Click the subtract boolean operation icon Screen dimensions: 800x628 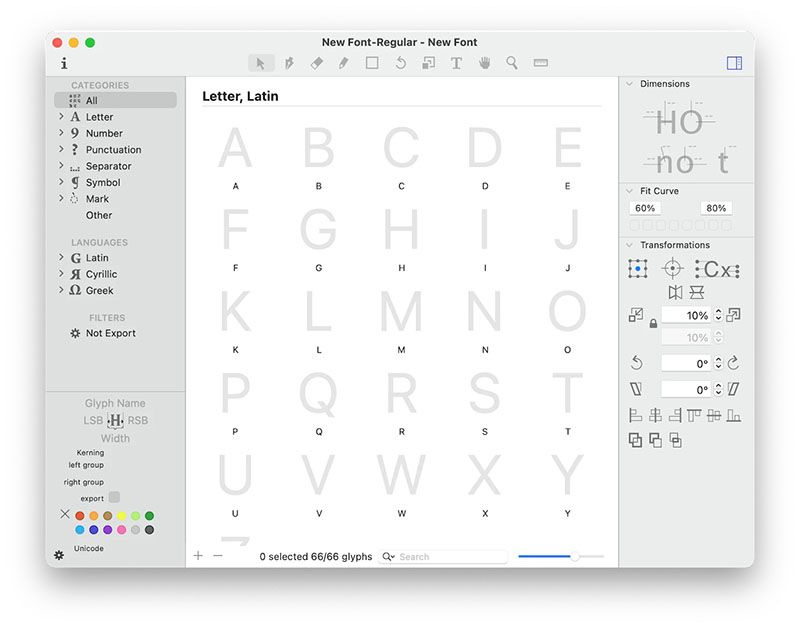(655, 440)
